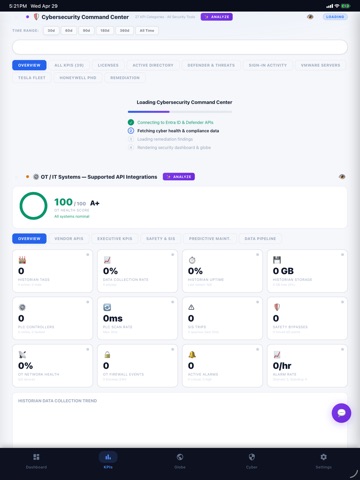Switch to the Licenses tab
The image size is (360, 480).
(108, 65)
